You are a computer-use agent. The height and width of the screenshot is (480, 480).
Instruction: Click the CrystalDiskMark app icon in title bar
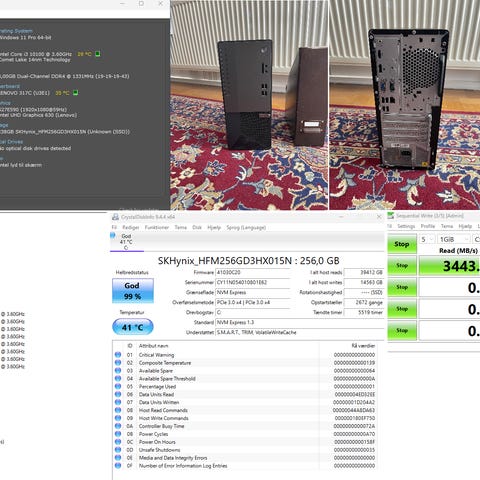pos(390,216)
